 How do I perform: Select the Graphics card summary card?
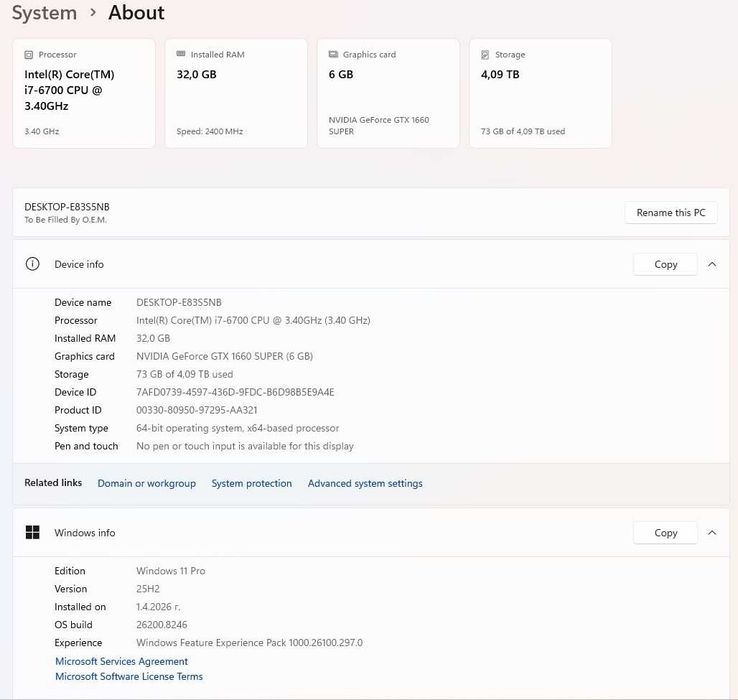pos(388,93)
